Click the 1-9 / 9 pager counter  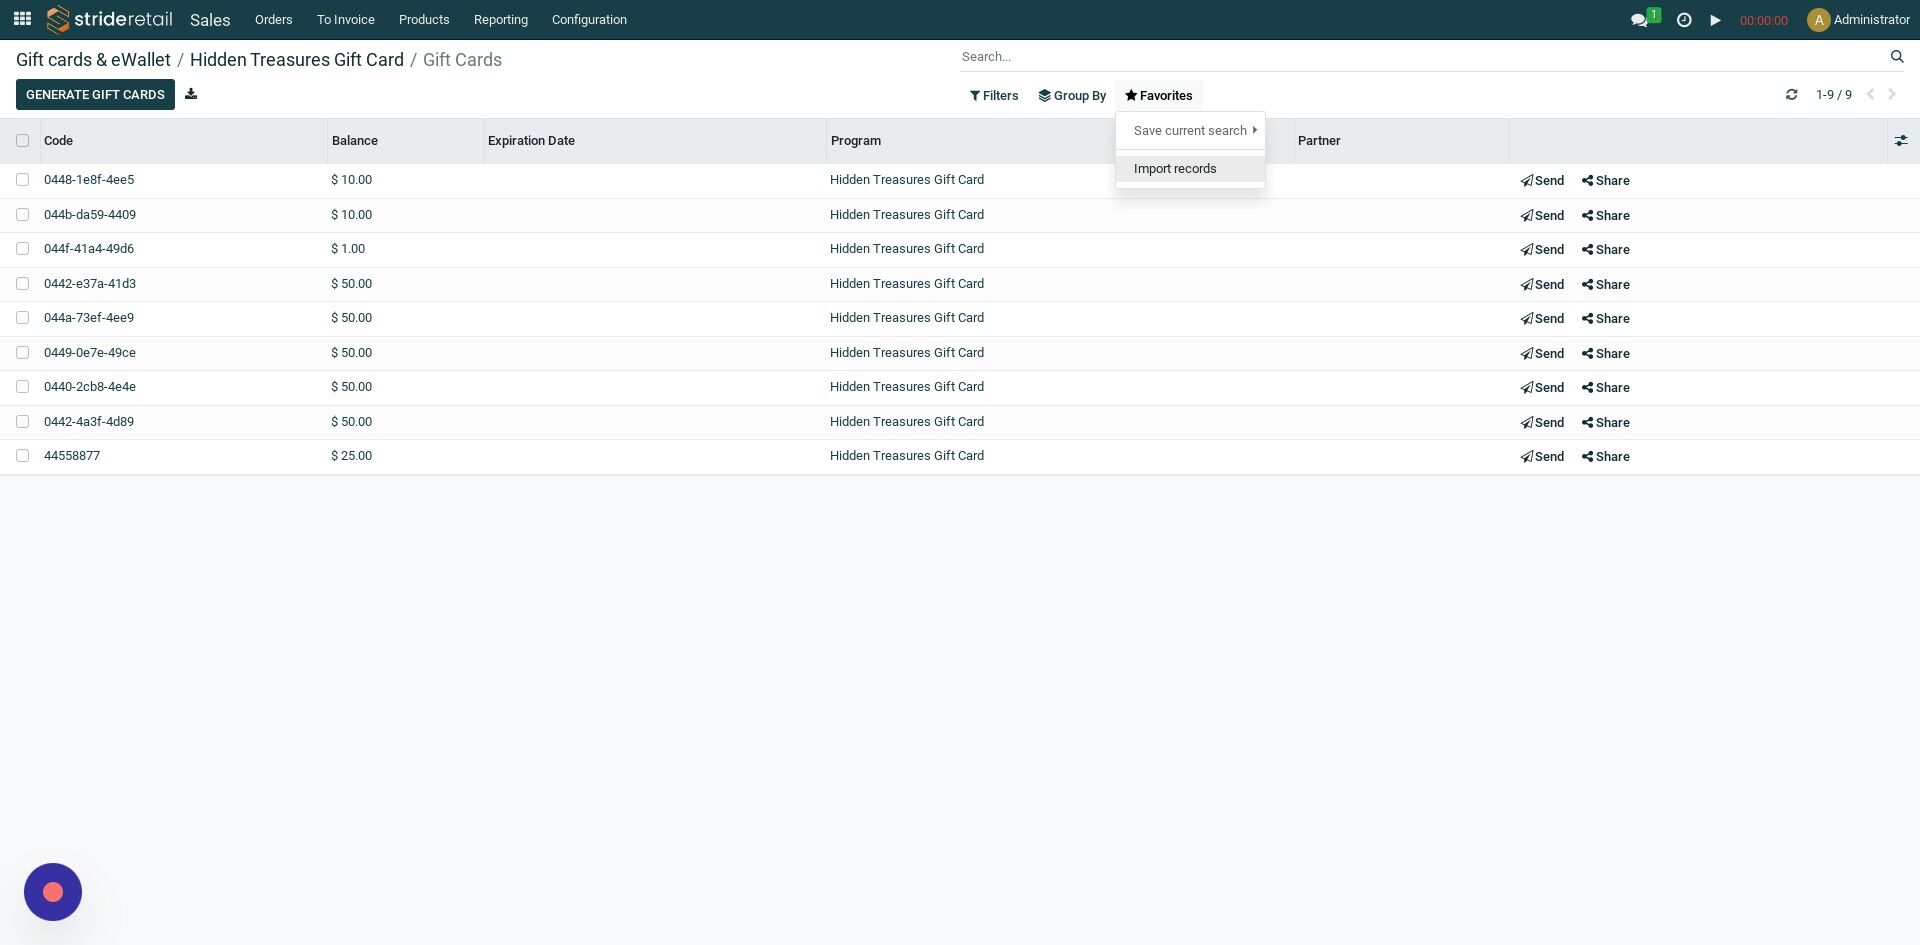point(1834,95)
